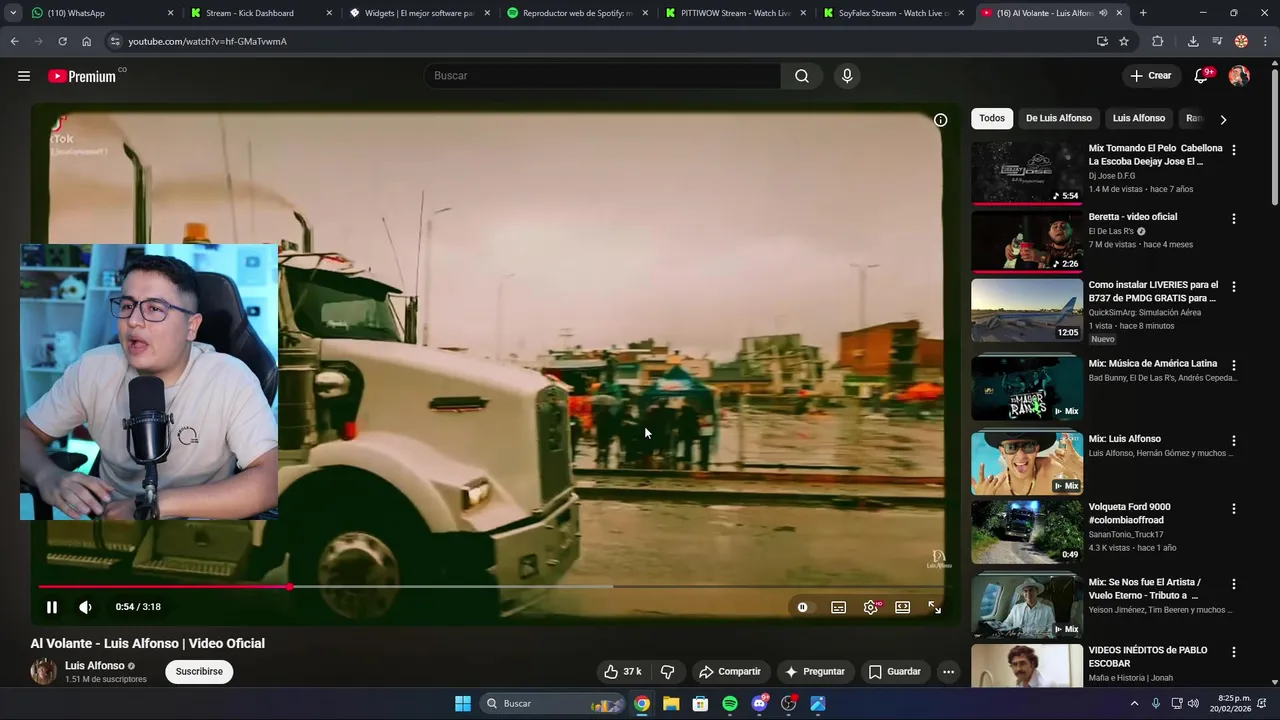Open Volqueta Ford 9000 video title
Viewport: 1280px width, 720px height.
click(1130, 513)
